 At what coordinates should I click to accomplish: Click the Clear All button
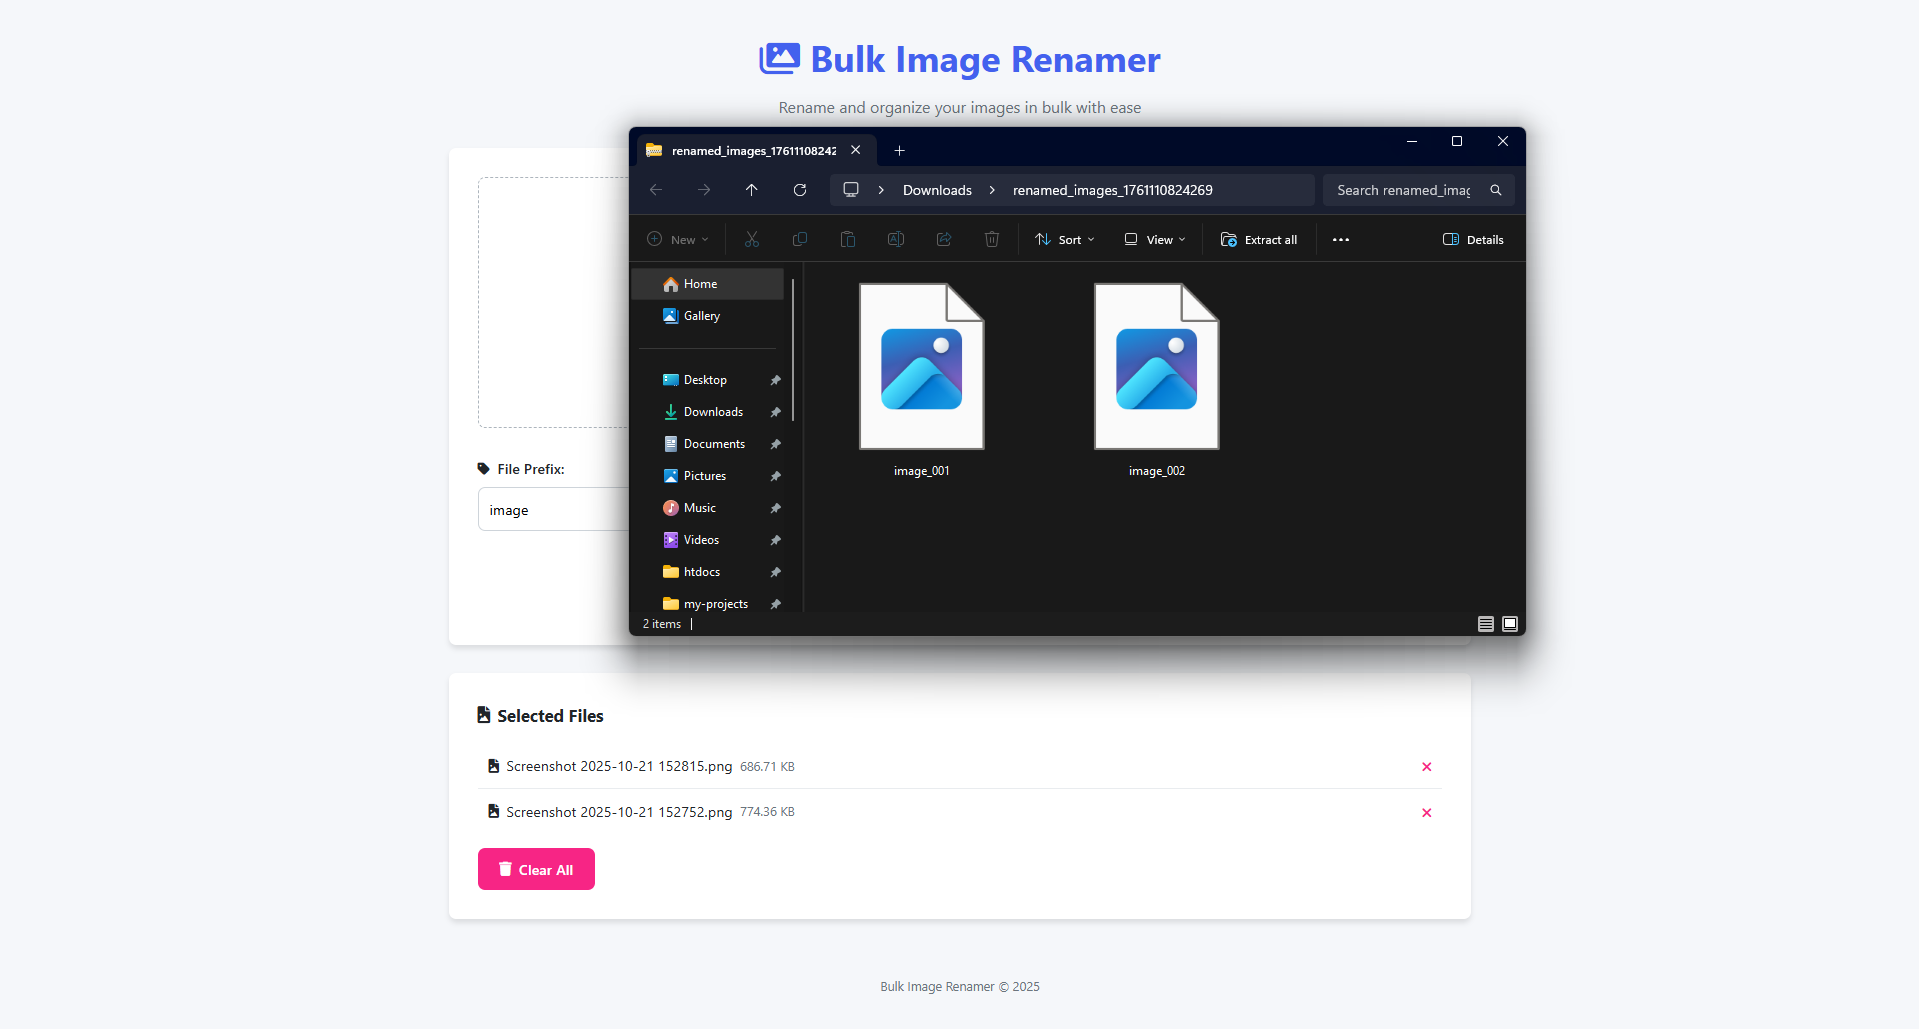point(536,869)
